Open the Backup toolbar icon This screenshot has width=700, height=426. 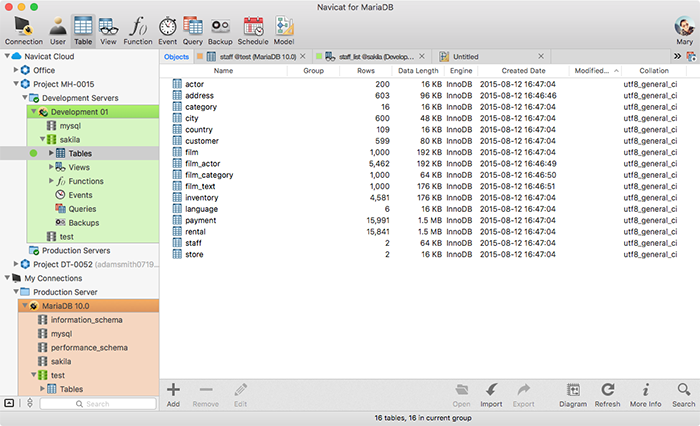pyautogui.click(x=220, y=30)
